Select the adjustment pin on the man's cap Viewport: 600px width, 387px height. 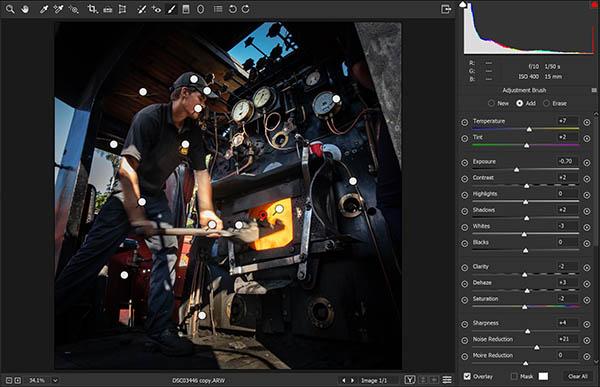tap(194, 79)
